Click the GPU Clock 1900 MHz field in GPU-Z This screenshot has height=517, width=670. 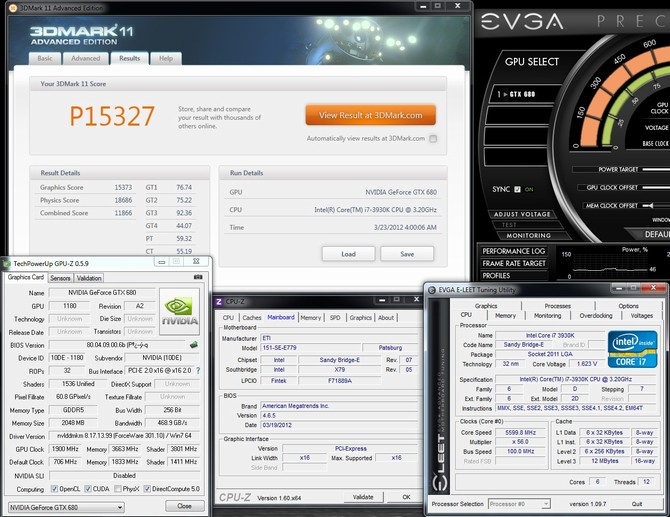65,449
